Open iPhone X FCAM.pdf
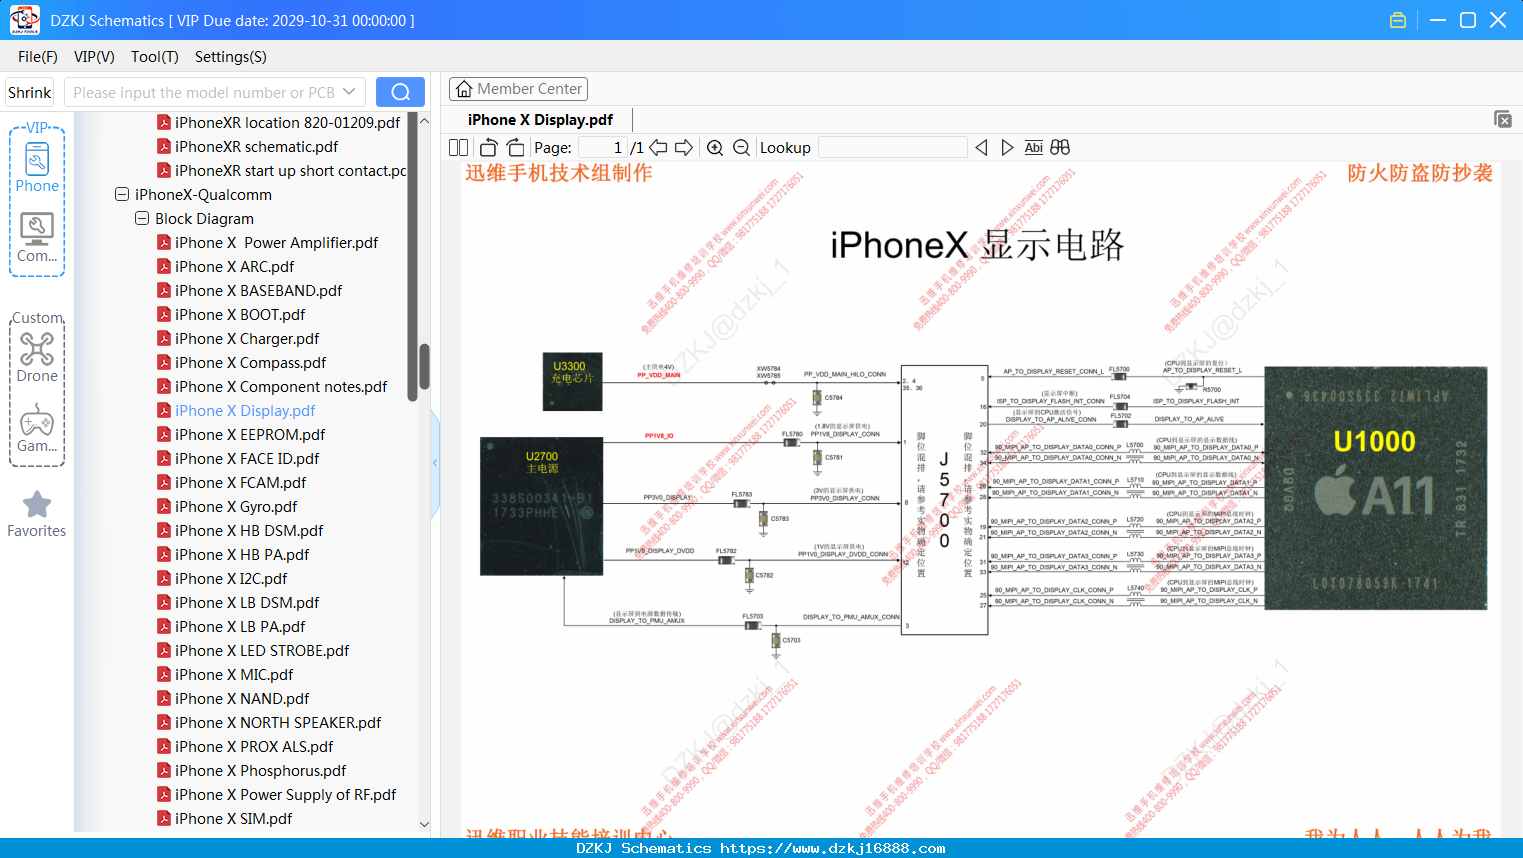 240,482
